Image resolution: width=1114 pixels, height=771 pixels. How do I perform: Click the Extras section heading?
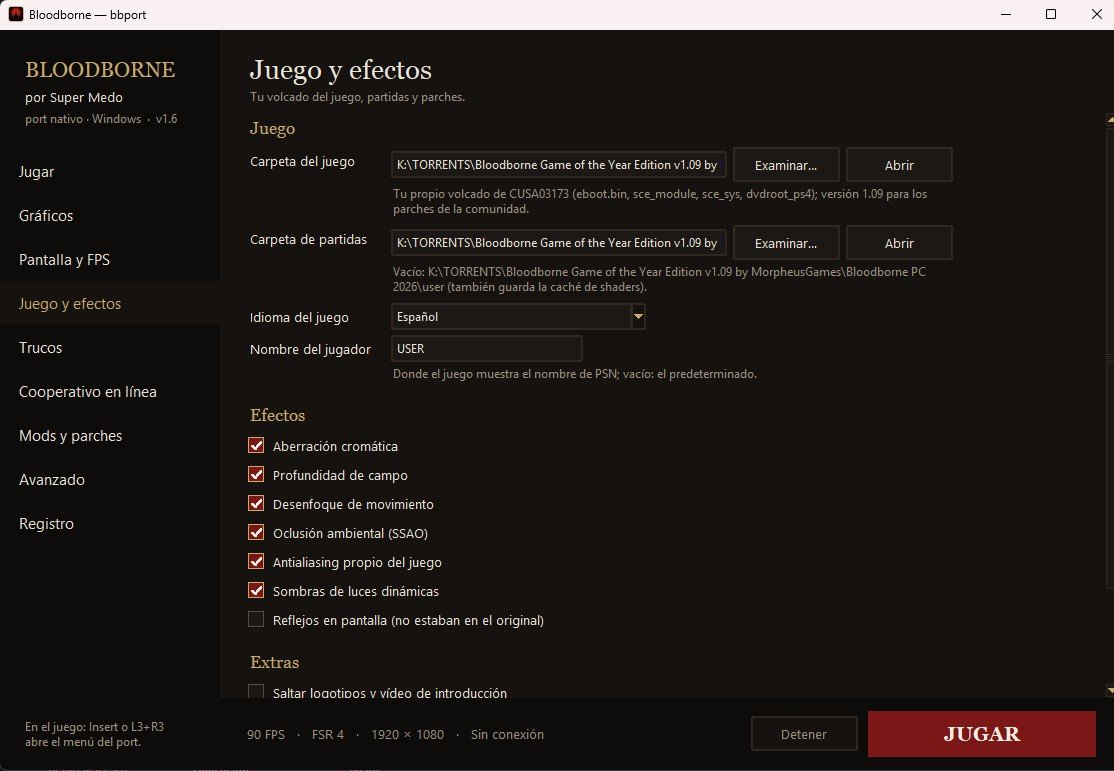pyautogui.click(x=274, y=662)
